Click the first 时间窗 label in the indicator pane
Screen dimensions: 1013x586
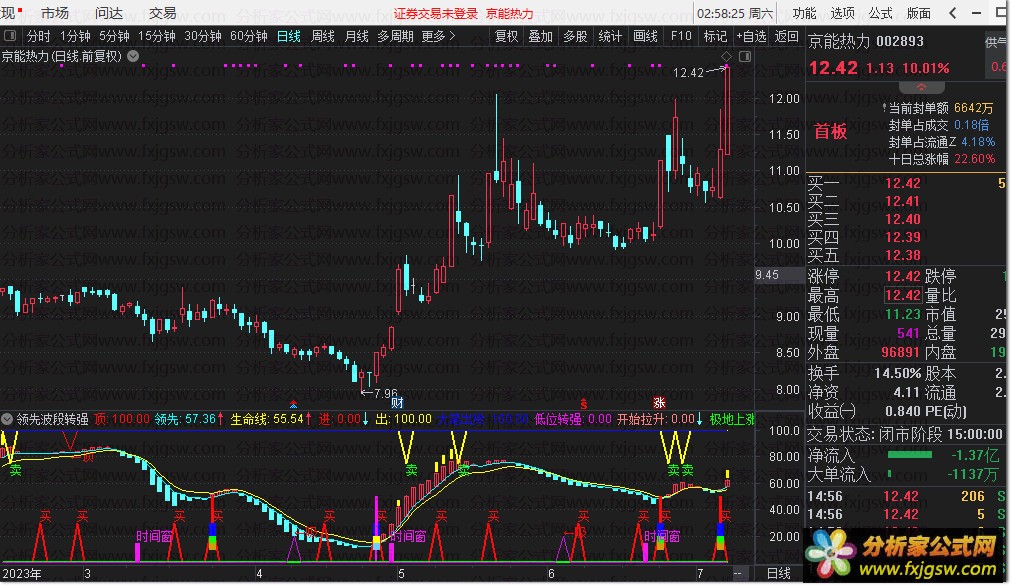[x=154, y=536]
